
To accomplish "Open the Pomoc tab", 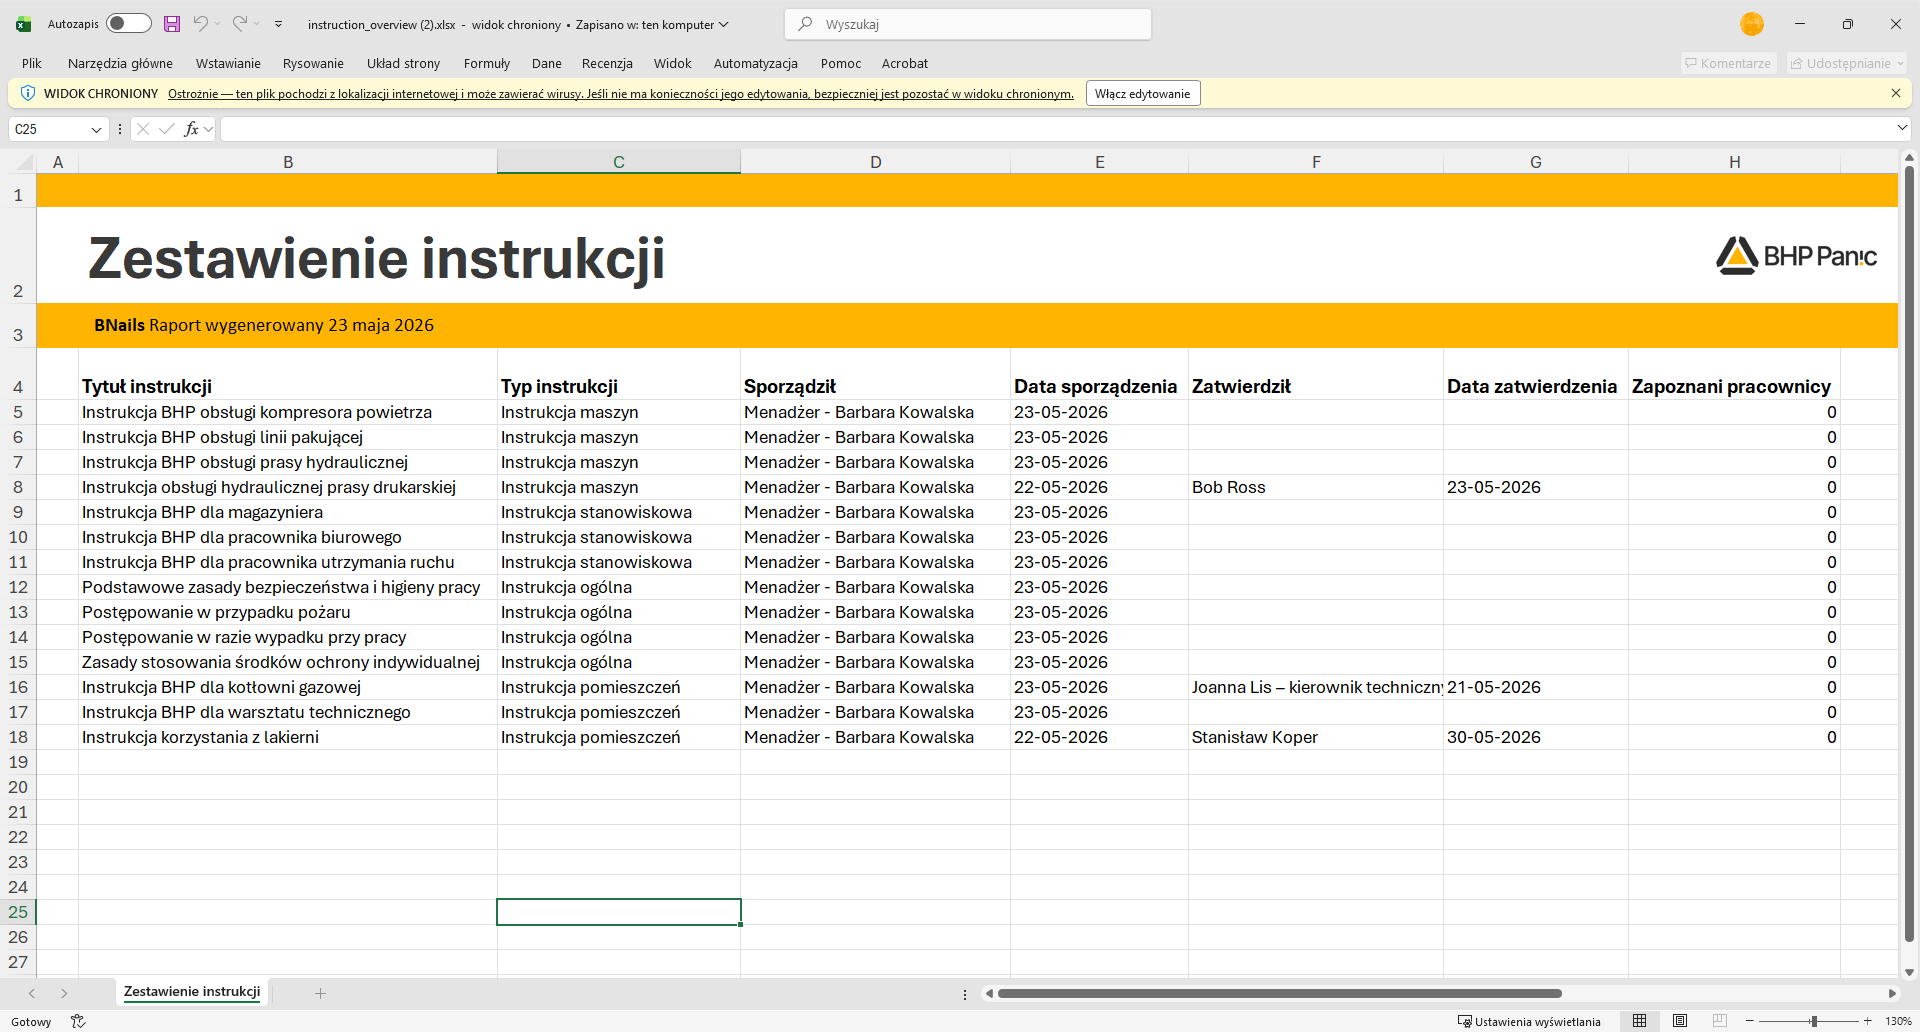I will (841, 63).
